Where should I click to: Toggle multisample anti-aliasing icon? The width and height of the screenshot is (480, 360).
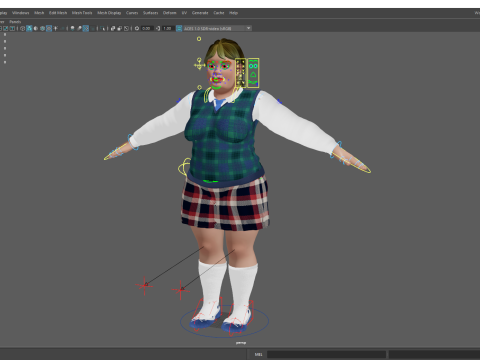click(x=86, y=28)
